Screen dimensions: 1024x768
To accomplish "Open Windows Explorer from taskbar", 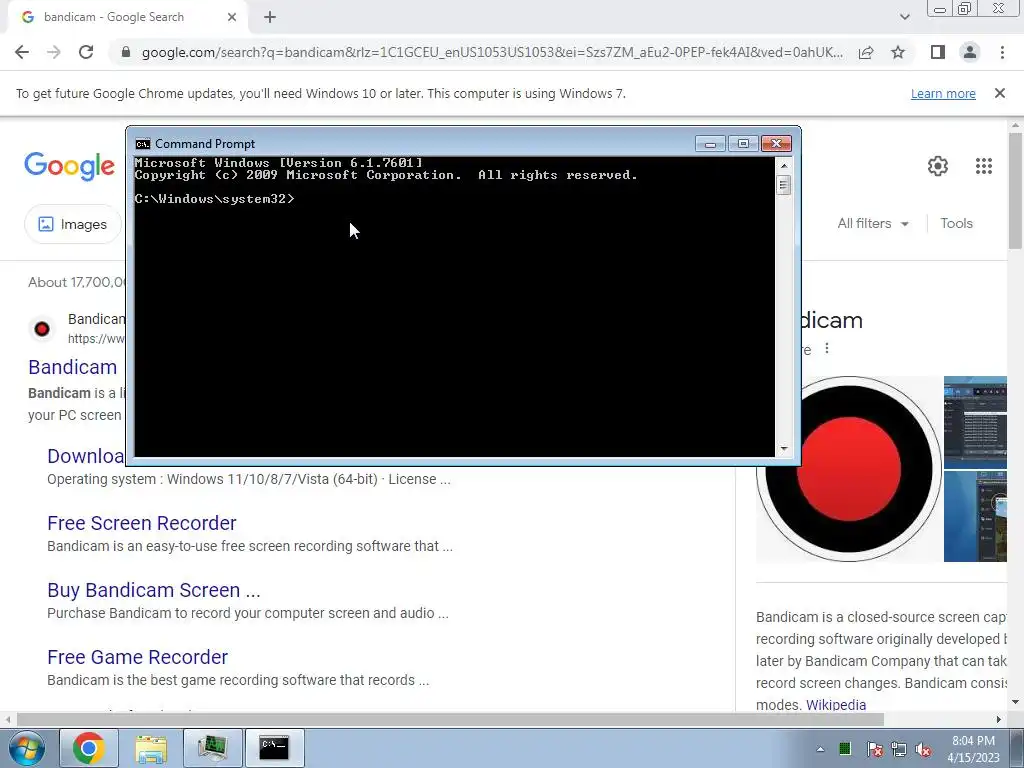I will pyautogui.click(x=151, y=748).
